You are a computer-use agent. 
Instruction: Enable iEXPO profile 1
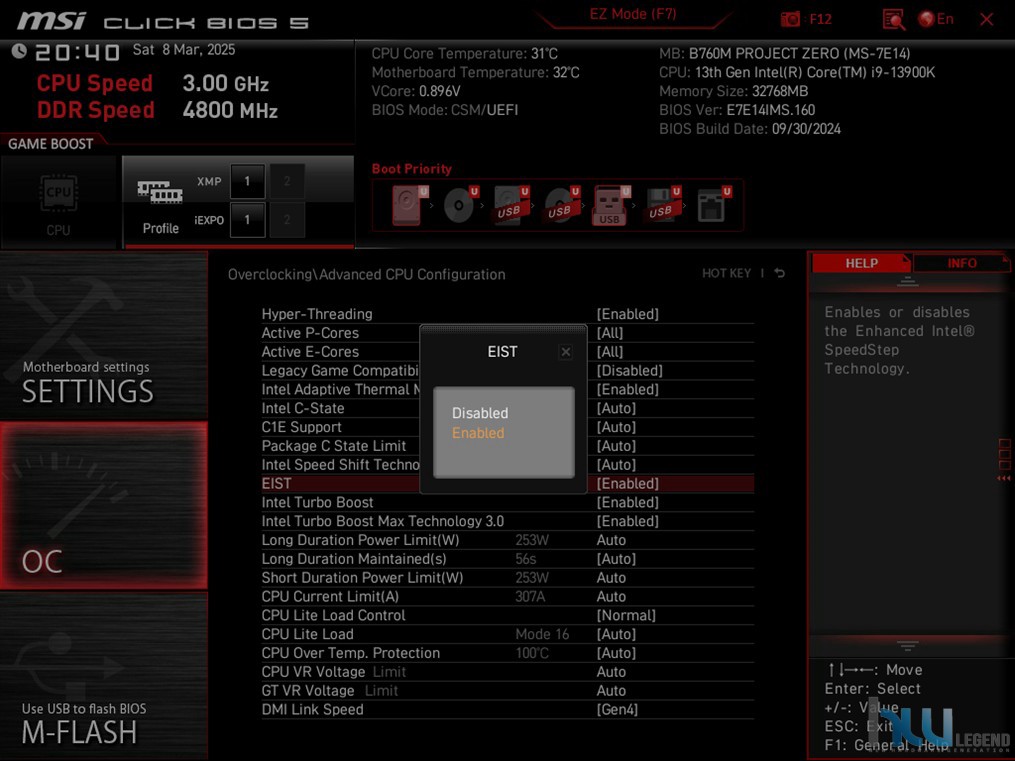[247, 220]
